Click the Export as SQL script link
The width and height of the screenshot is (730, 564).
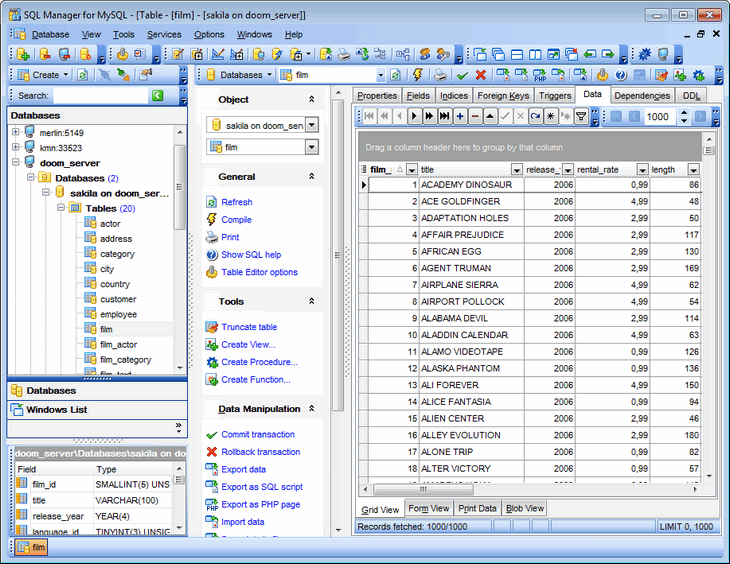261,487
